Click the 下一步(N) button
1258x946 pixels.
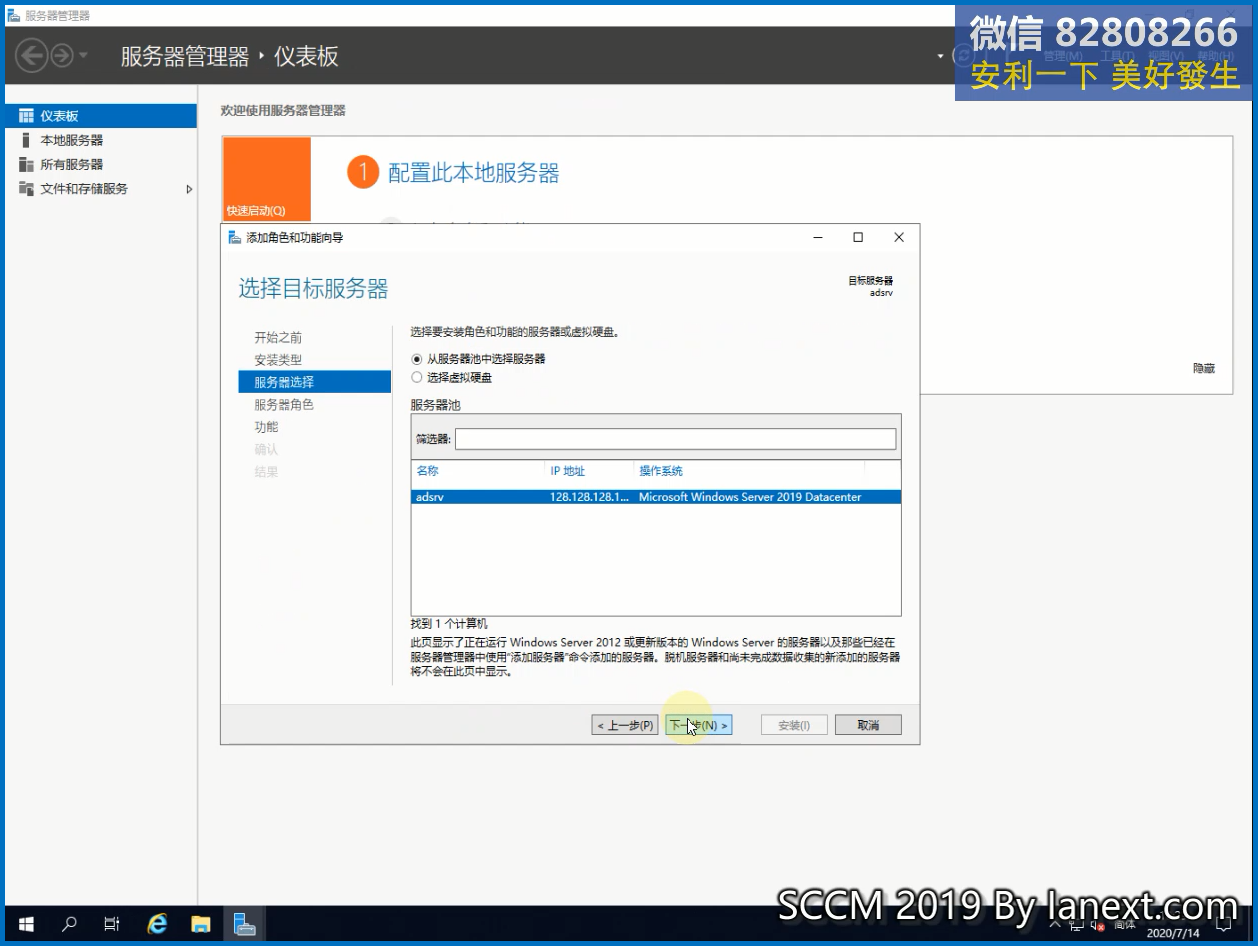click(x=698, y=725)
